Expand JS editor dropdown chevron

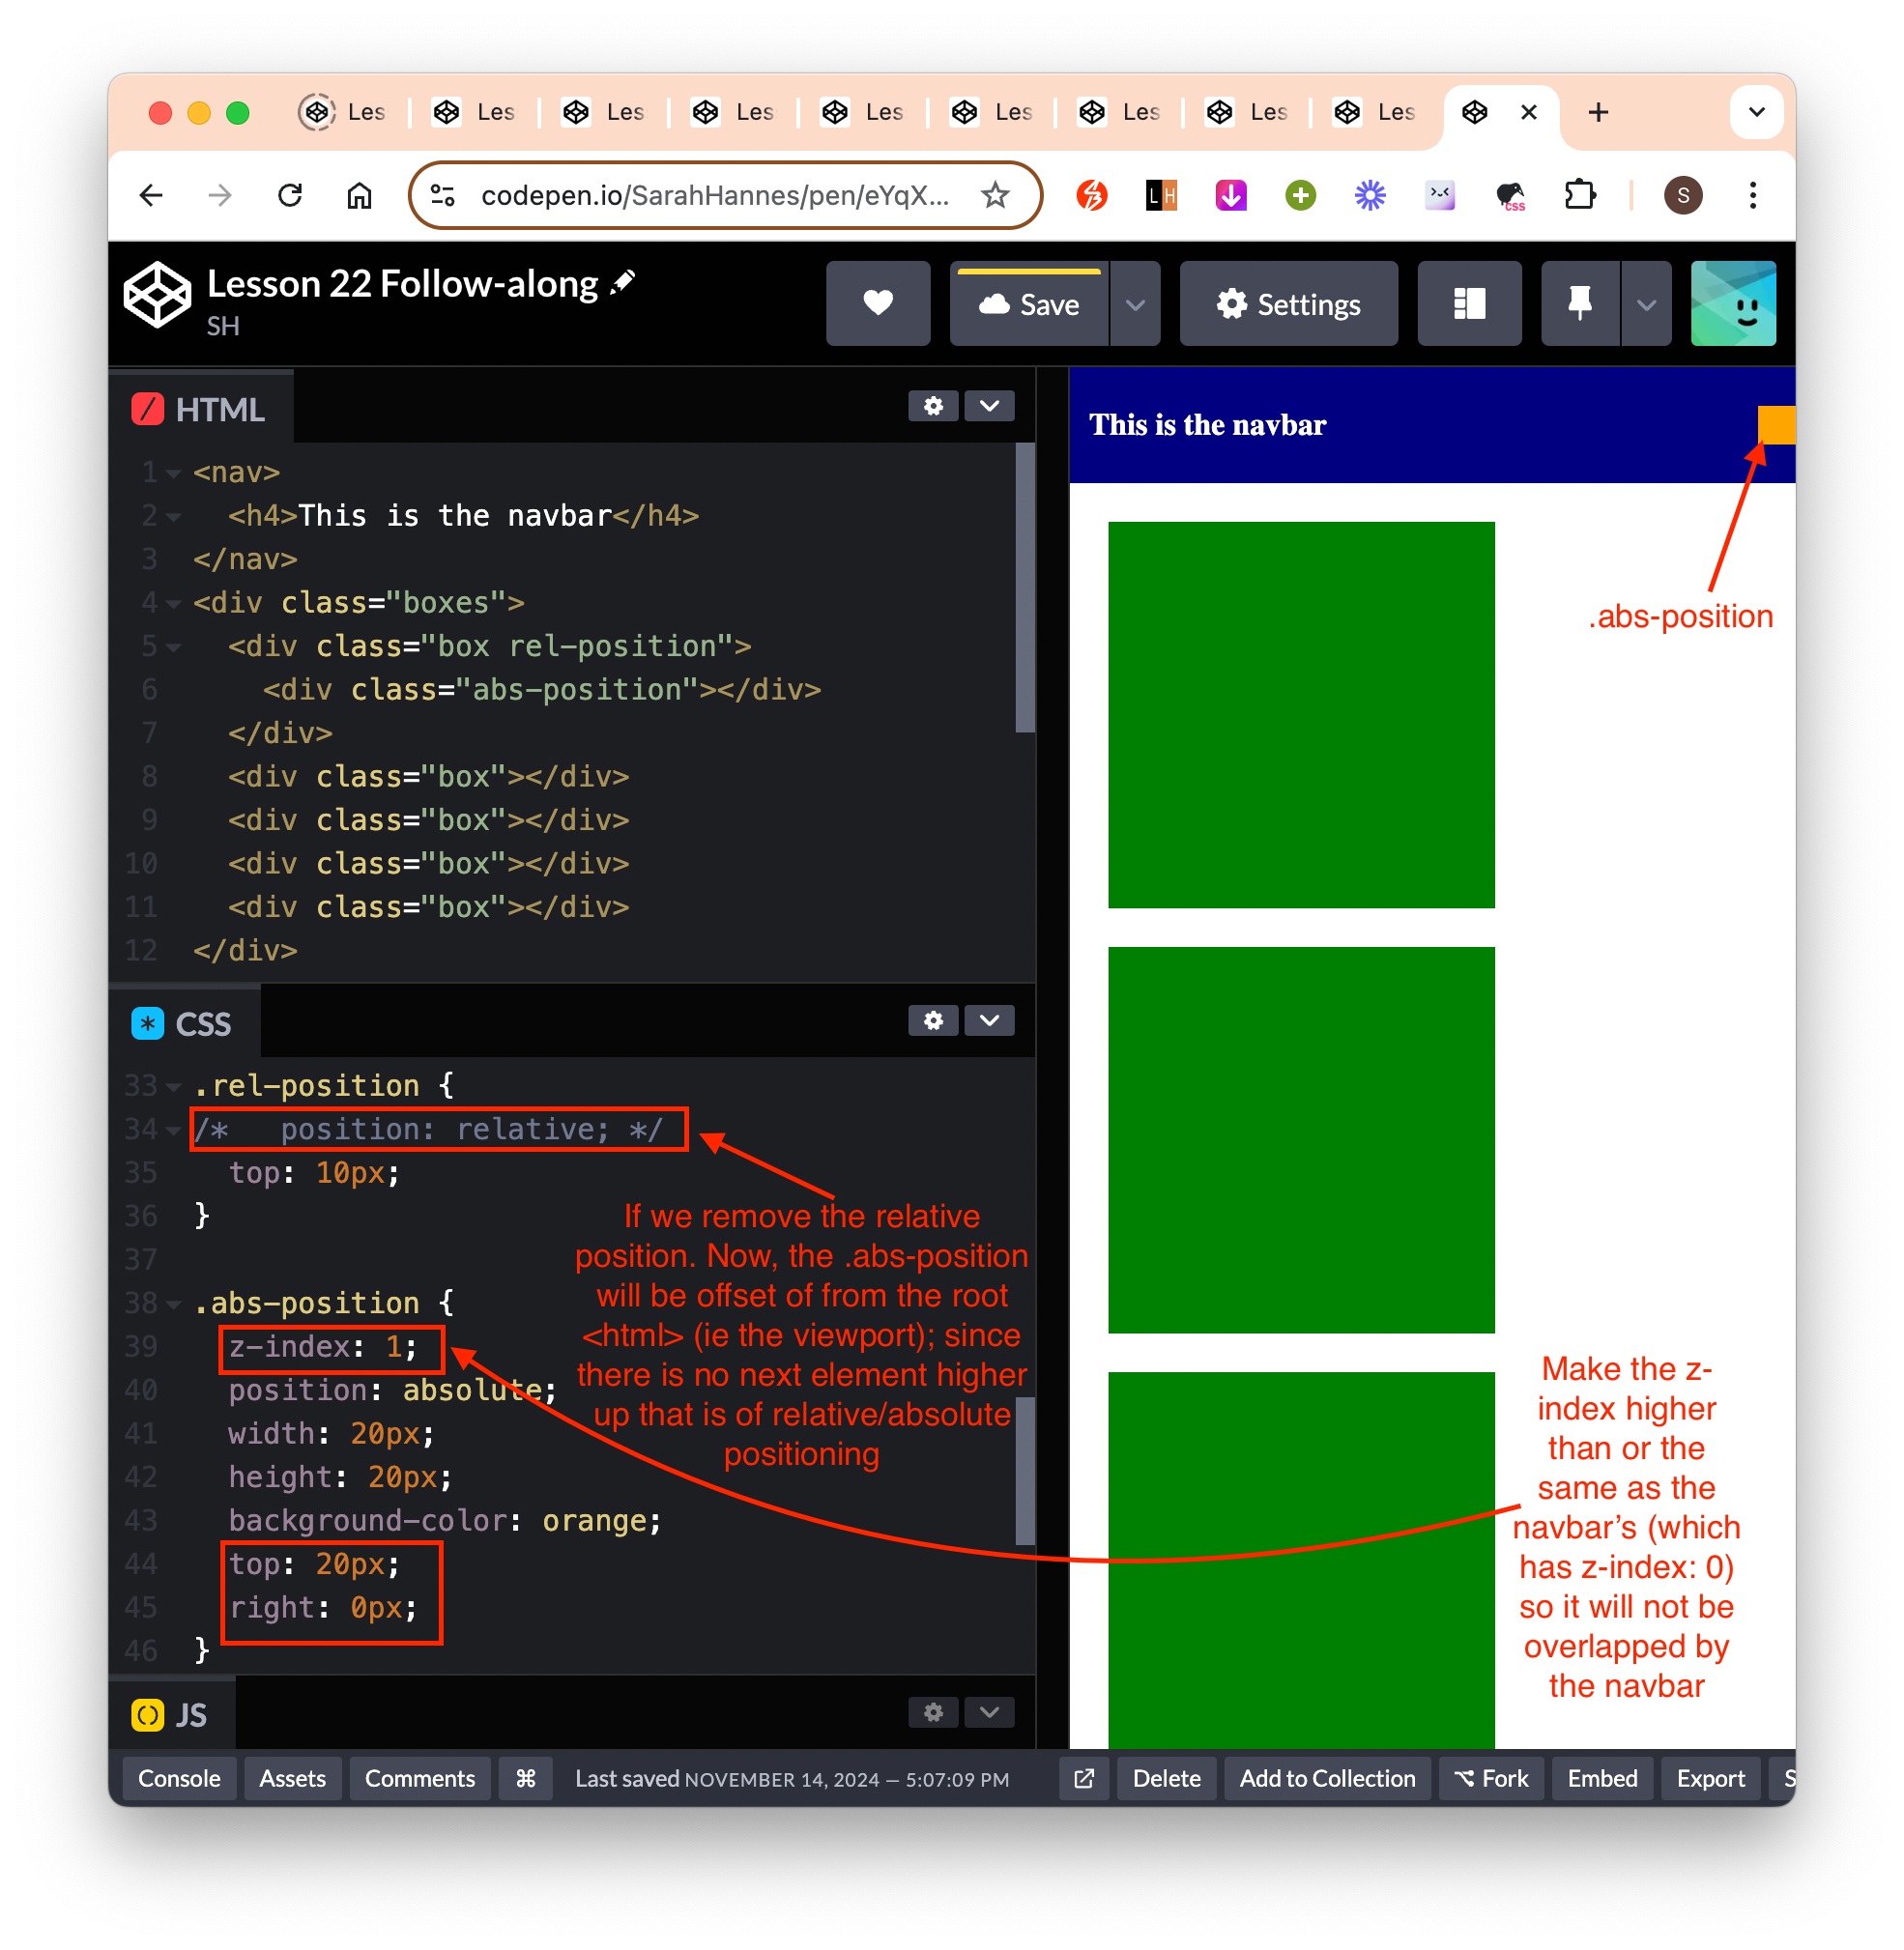tap(989, 1711)
